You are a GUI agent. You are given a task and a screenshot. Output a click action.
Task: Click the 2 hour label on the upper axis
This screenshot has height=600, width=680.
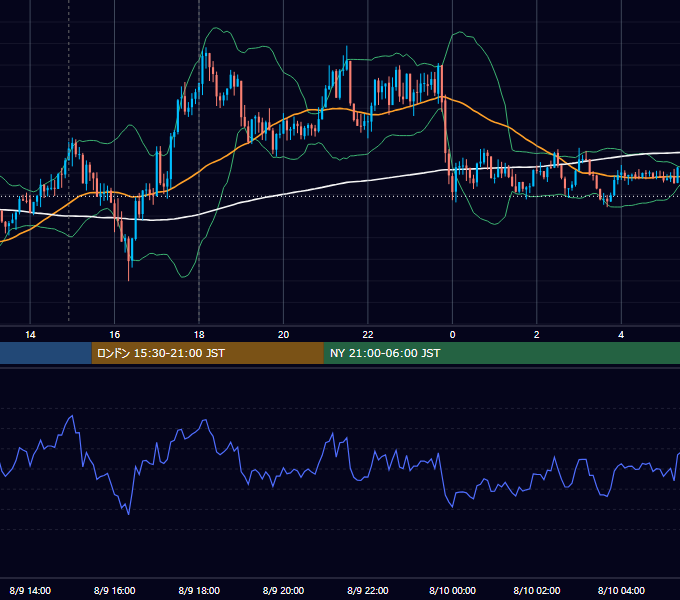[536, 335]
